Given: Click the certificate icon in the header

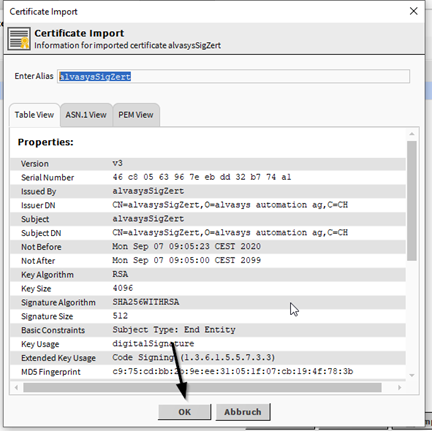Looking at the screenshot, I should [x=19, y=39].
